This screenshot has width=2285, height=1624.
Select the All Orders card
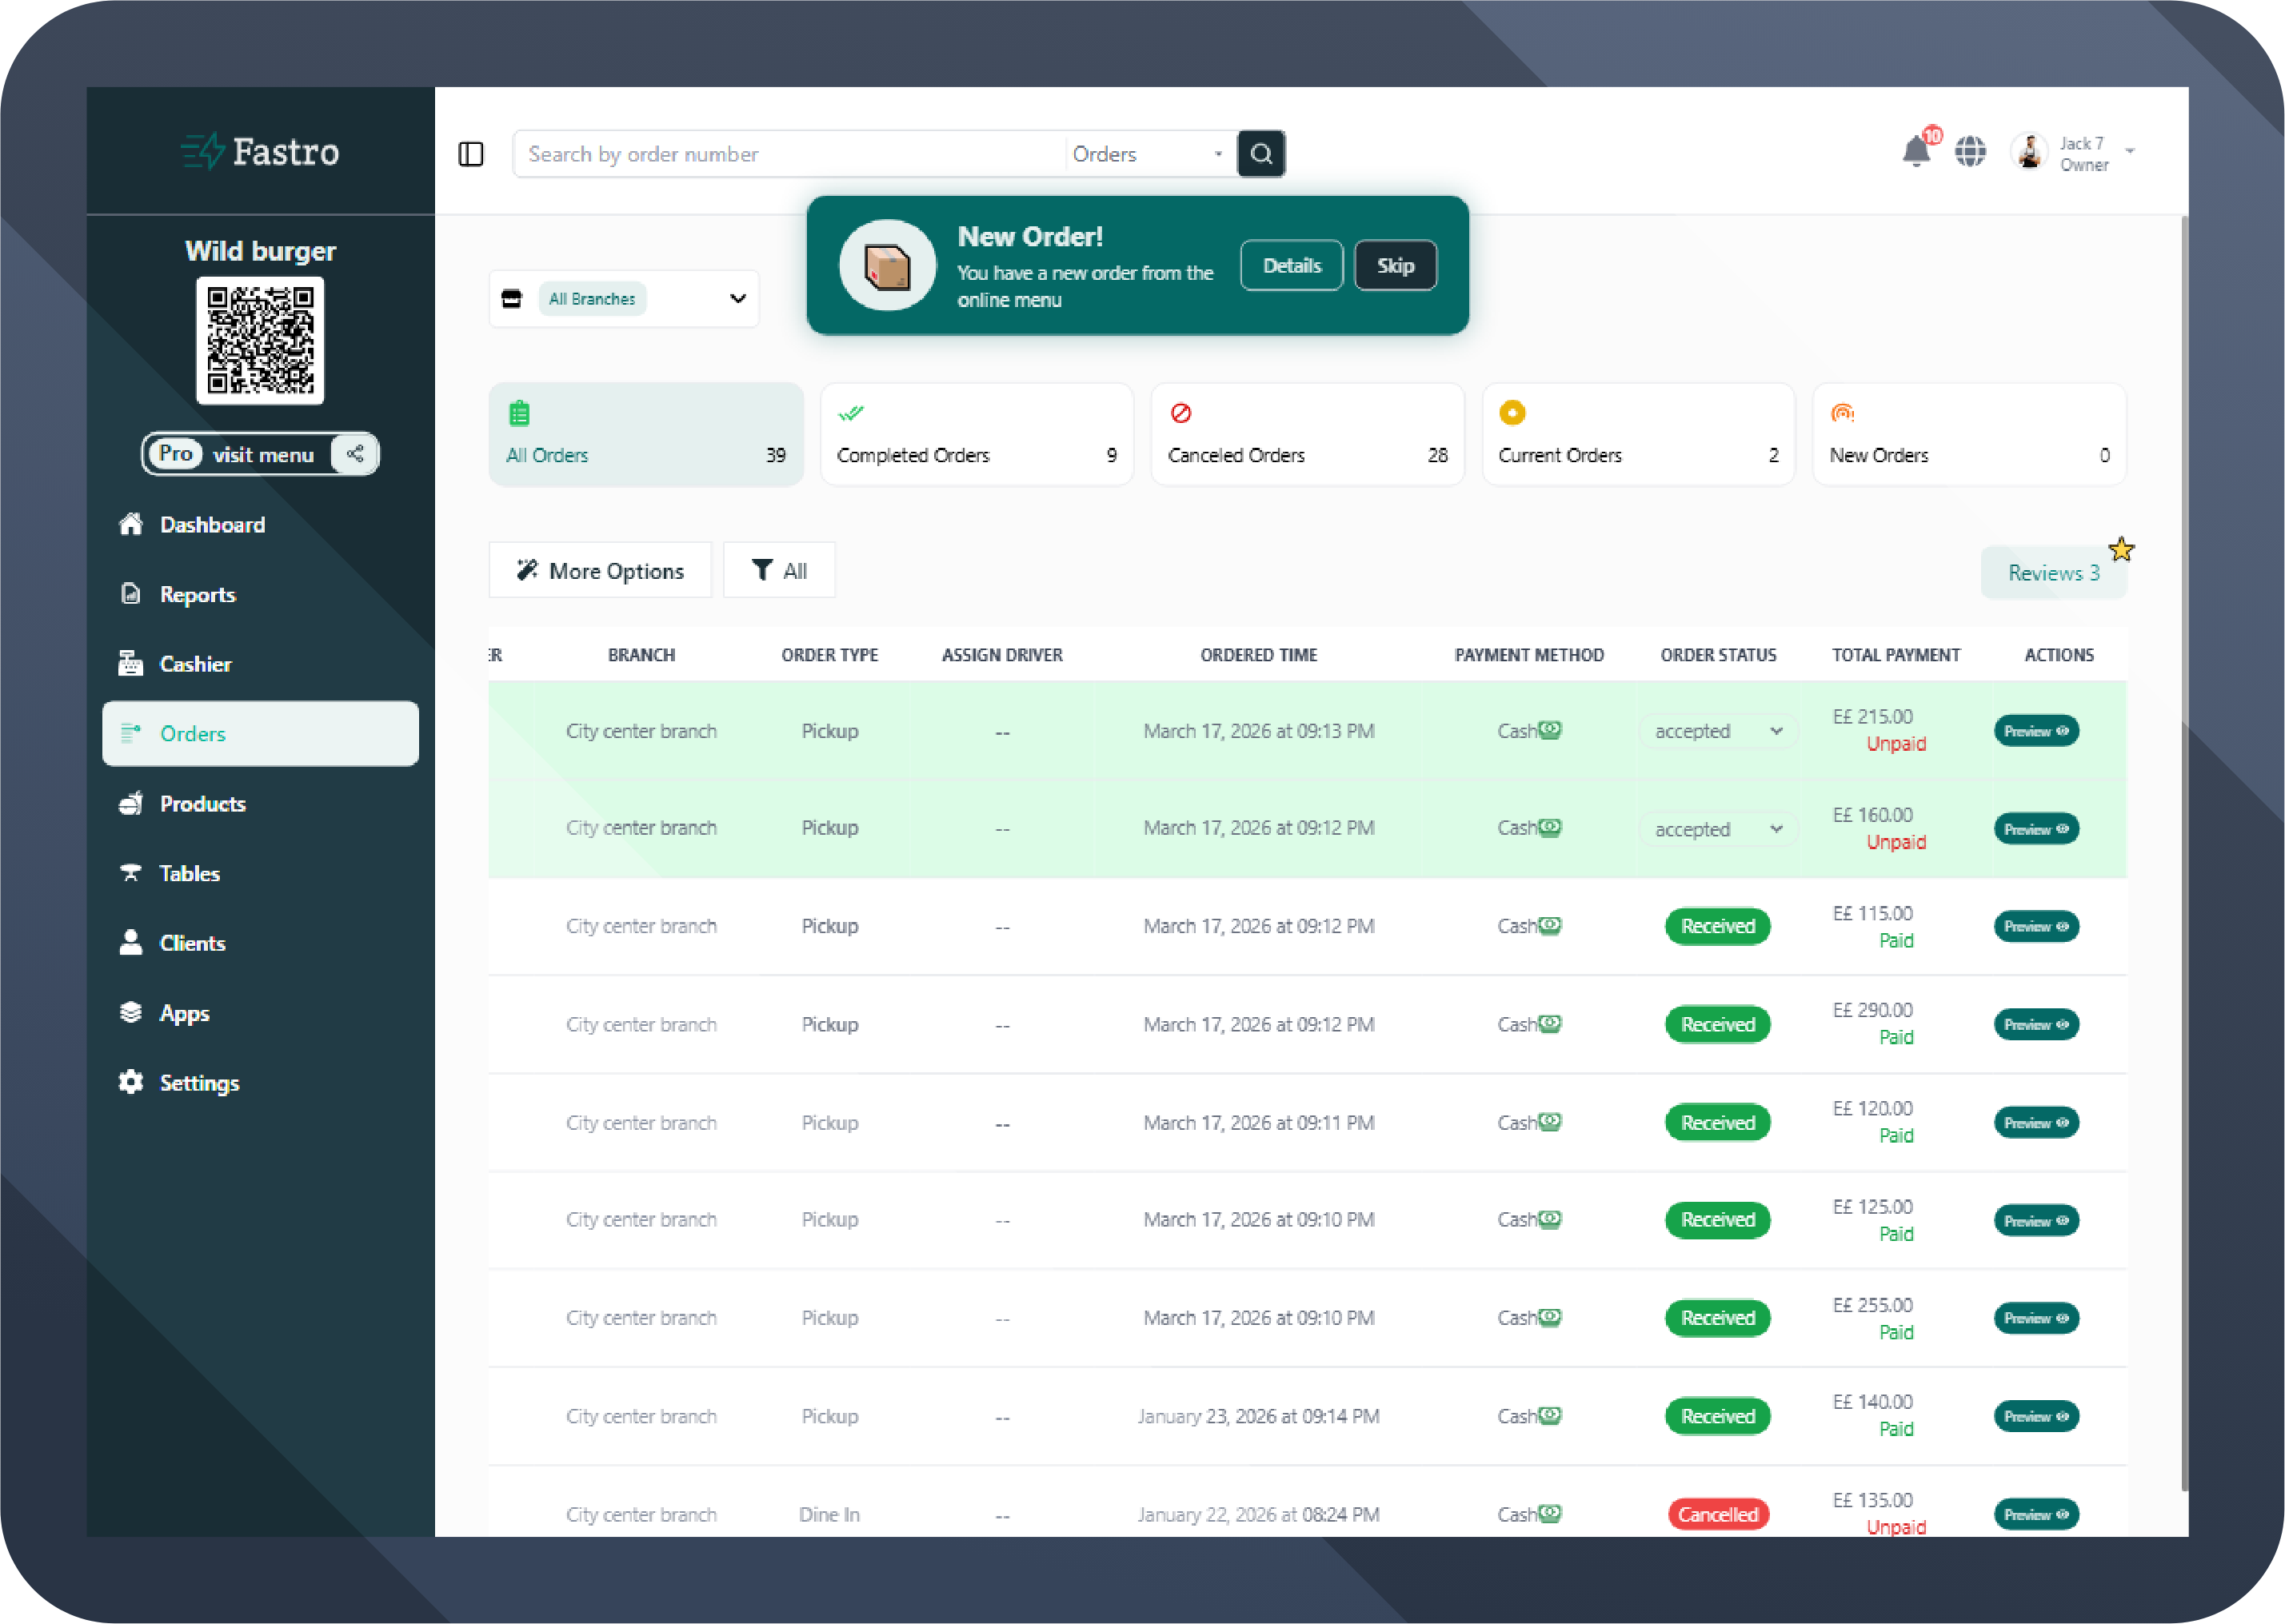(646, 435)
